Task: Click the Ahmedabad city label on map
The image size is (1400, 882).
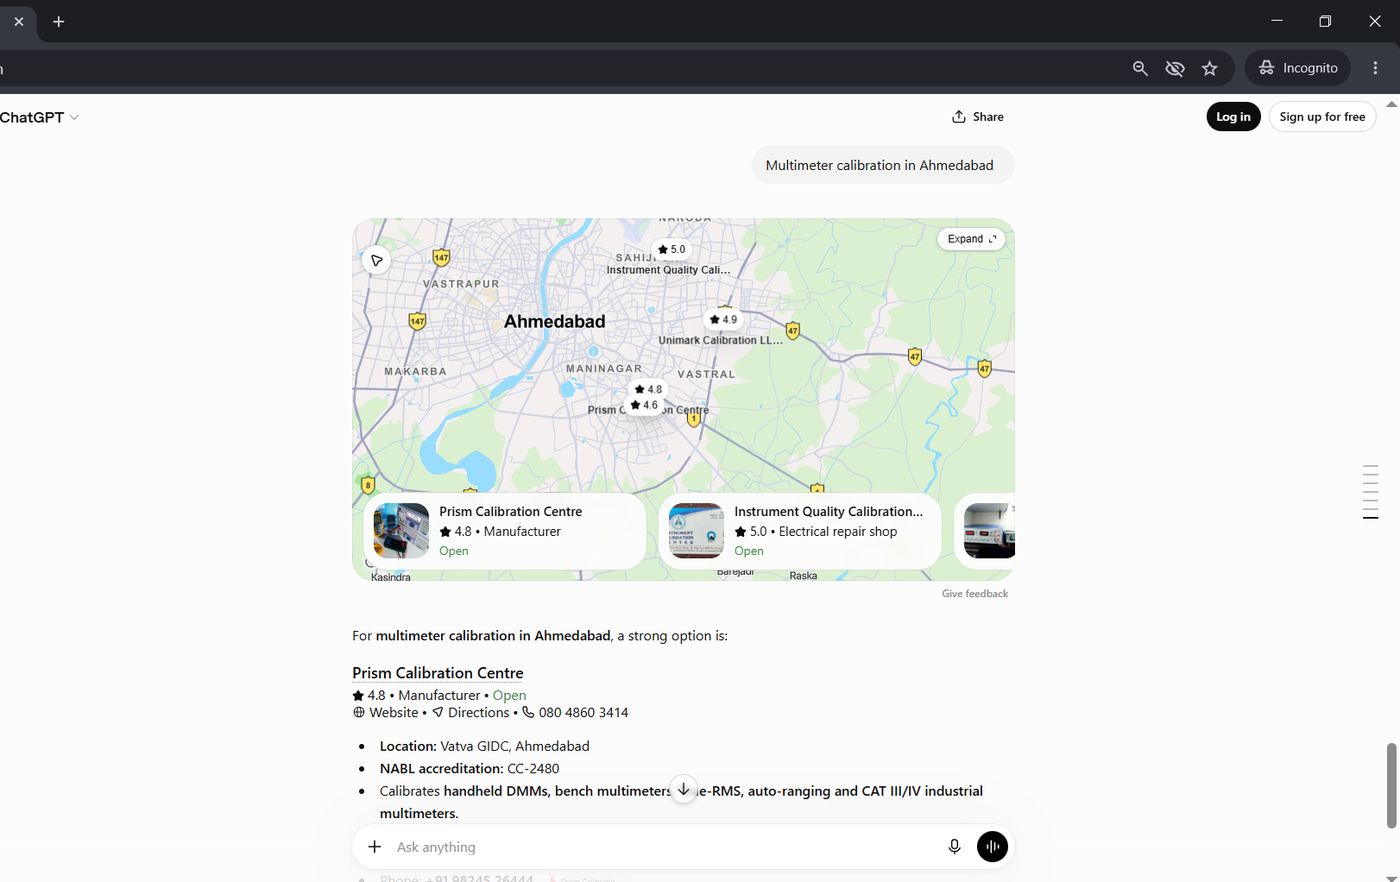Action: click(x=554, y=321)
